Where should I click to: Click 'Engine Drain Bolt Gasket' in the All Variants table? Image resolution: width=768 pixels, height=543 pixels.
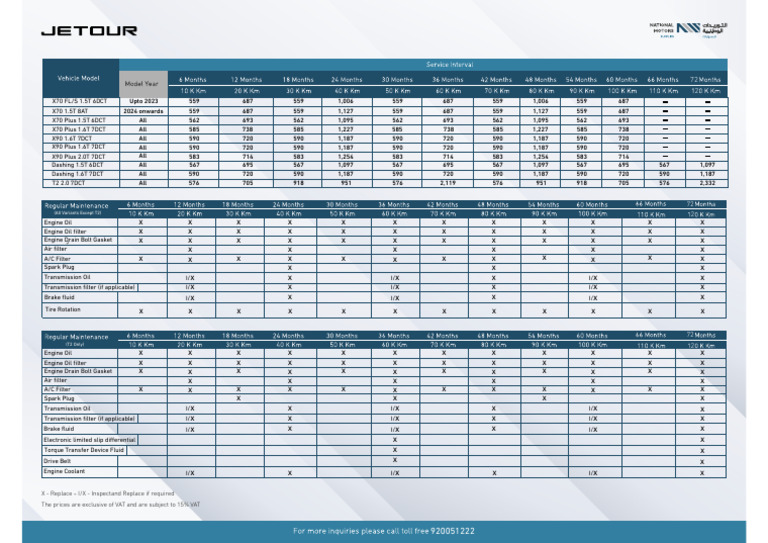[78, 240]
